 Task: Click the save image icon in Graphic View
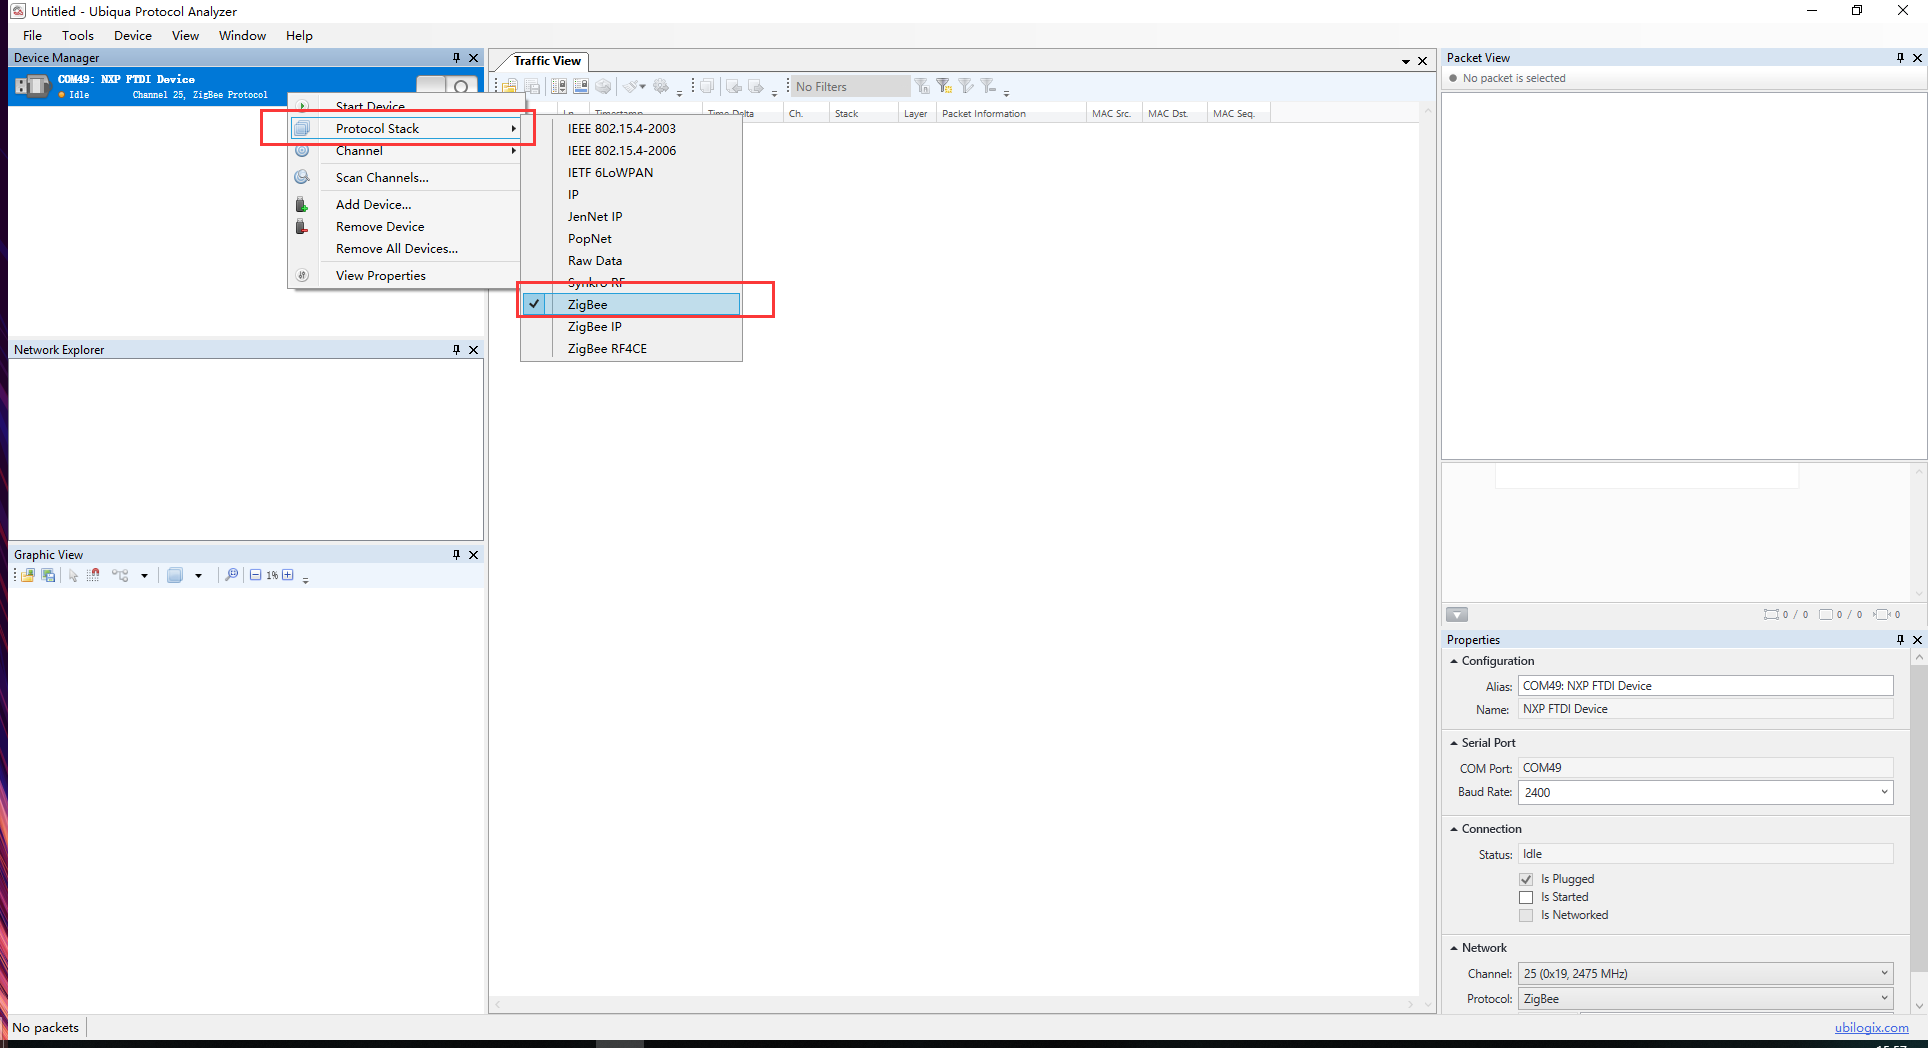(x=48, y=575)
